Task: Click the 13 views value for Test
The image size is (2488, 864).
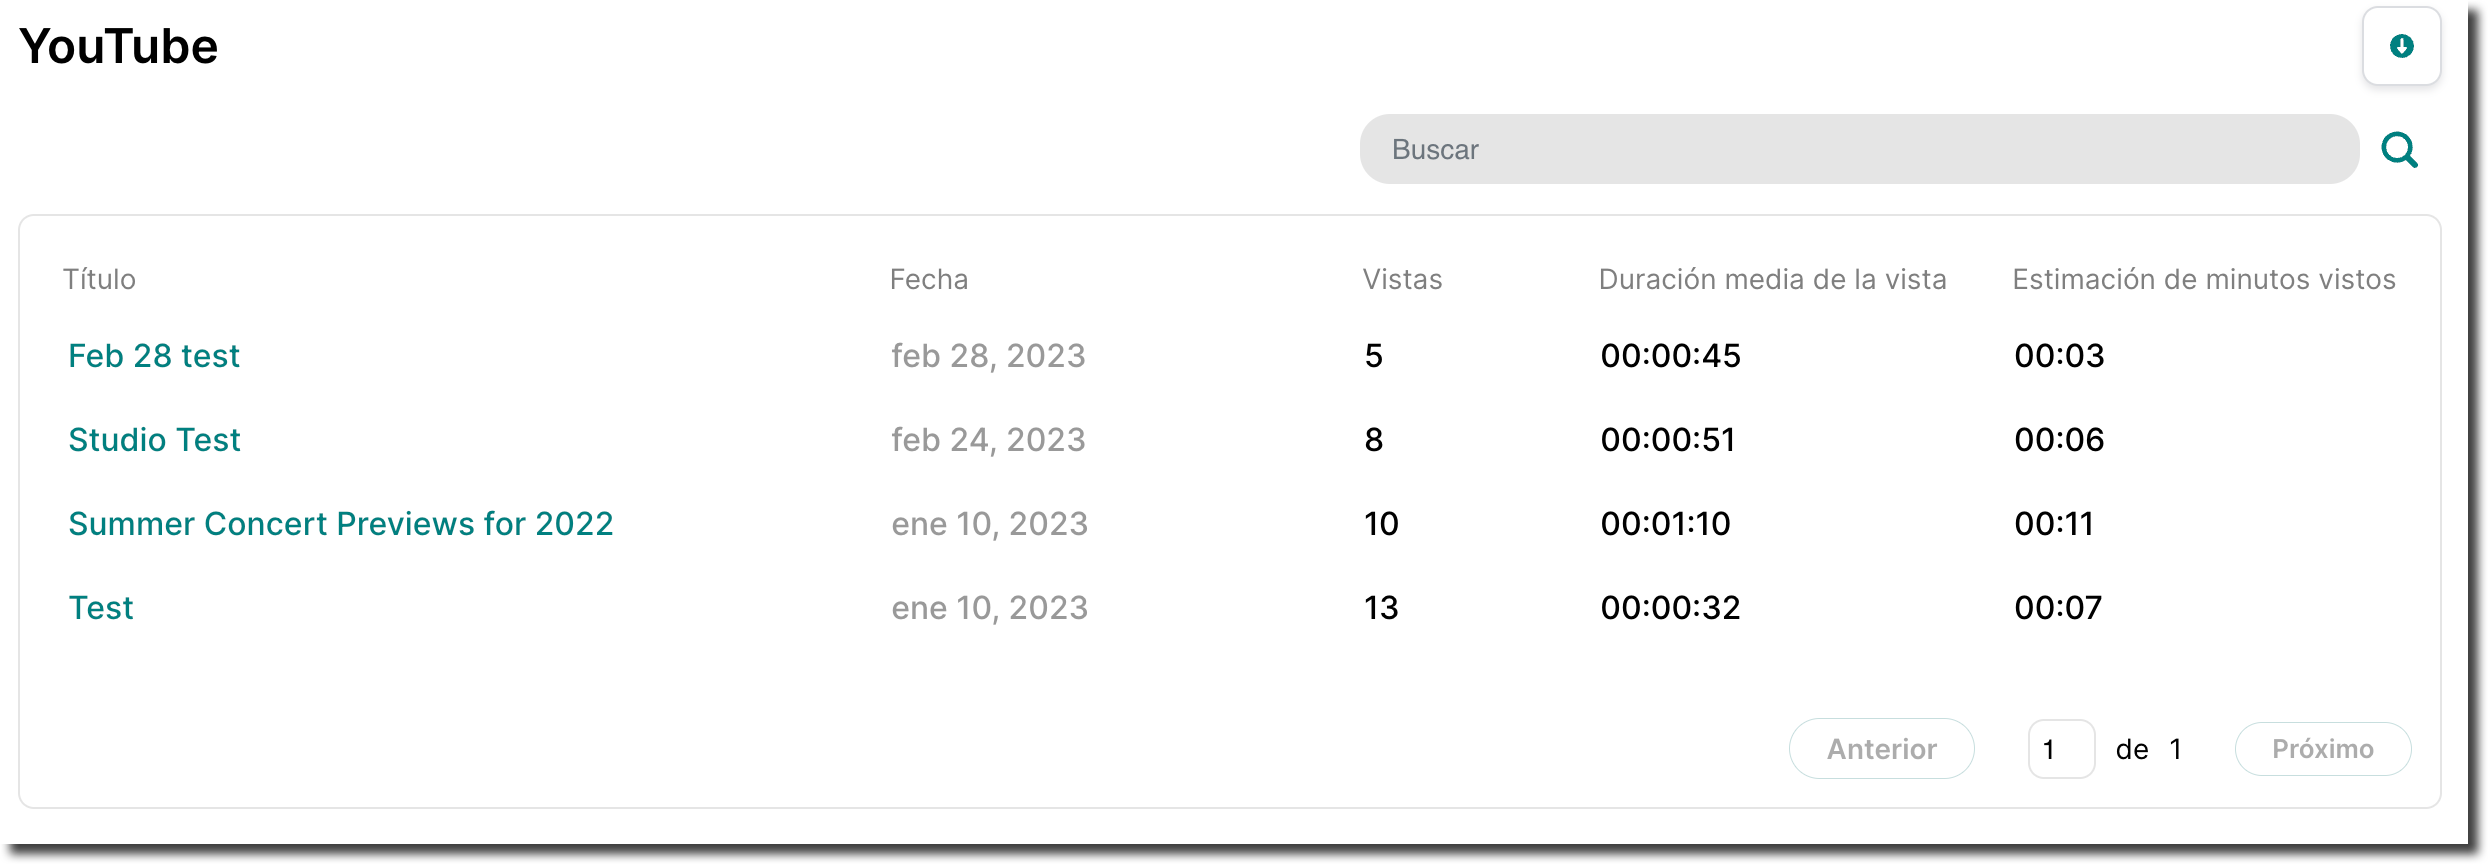Action: click(x=1381, y=608)
